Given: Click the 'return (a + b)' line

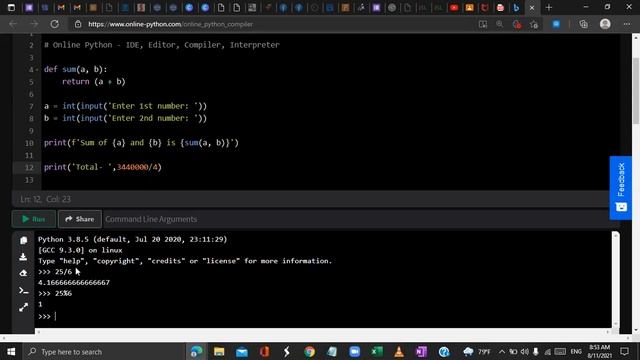Looking at the screenshot, I should pyautogui.click(x=93, y=81).
